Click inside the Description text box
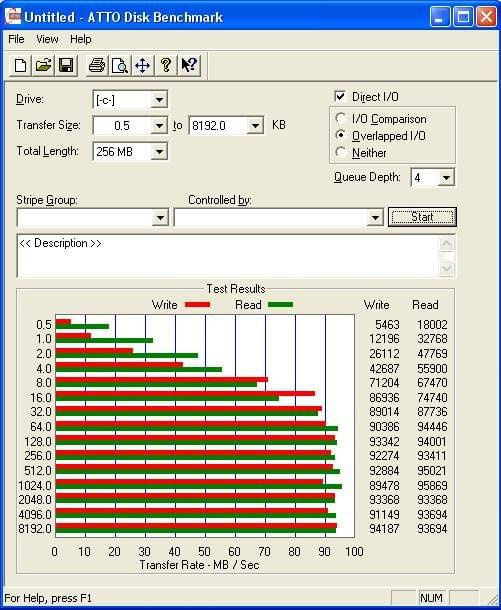The image size is (501, 610). click(x=229, y=256)
